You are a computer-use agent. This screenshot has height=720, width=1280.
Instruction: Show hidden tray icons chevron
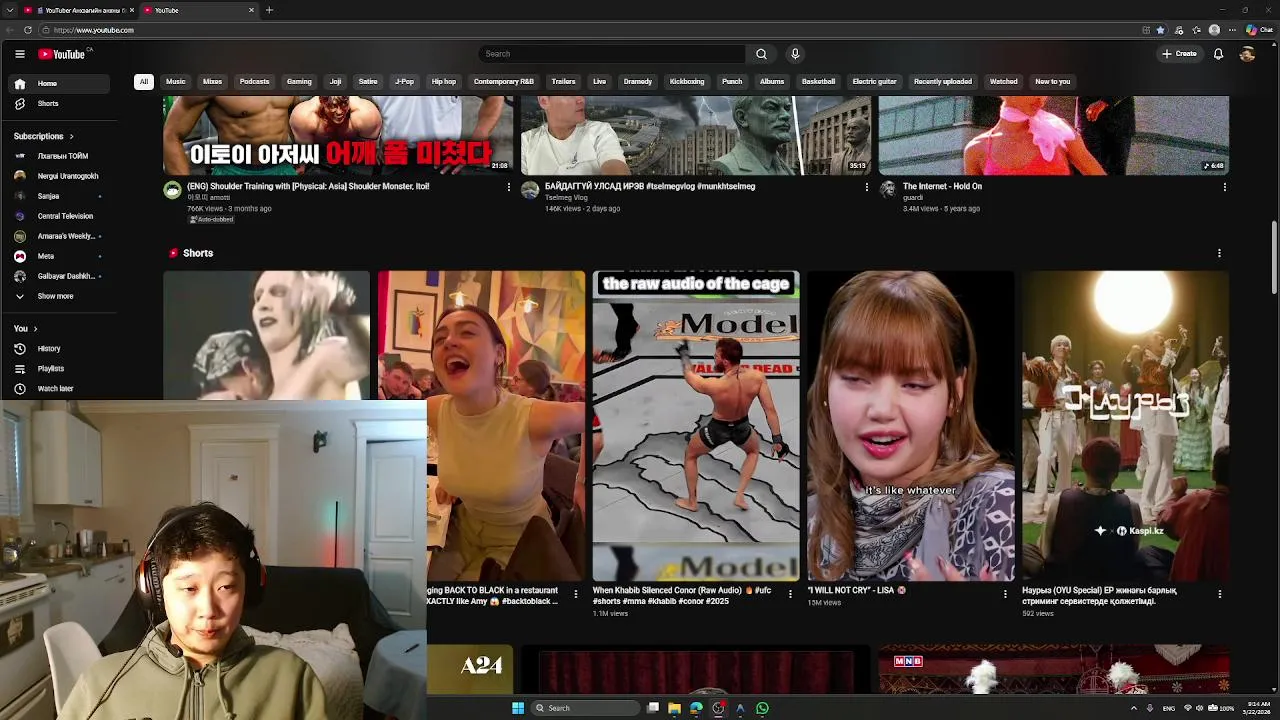tap(1133, 708)
